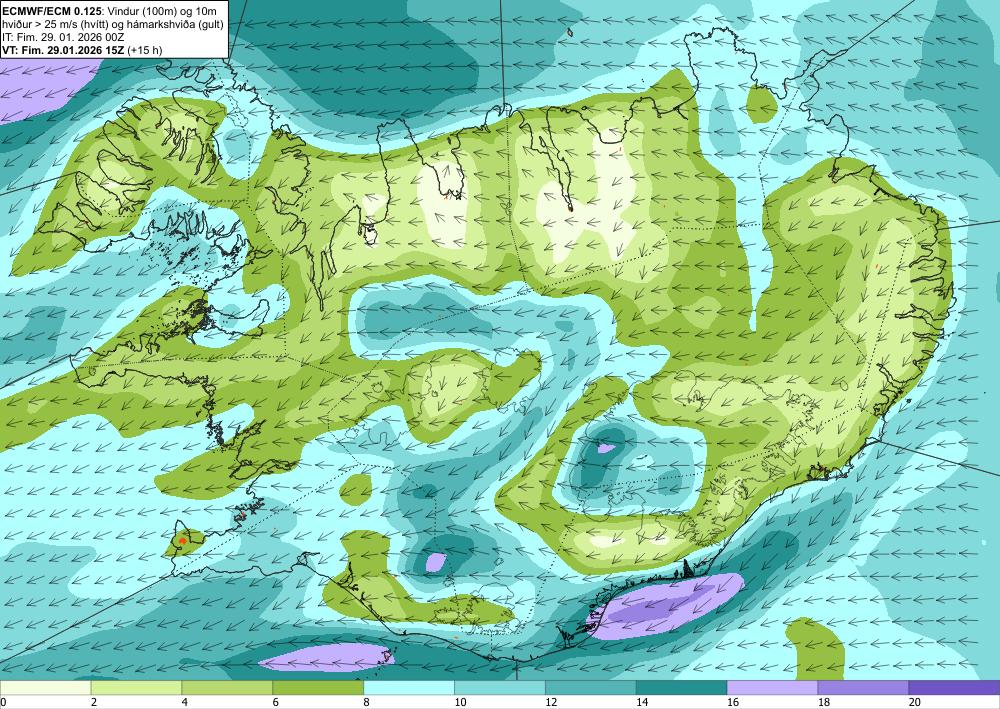Screen dimensions: 1000x709
Task: Click the legend value '12'
Action: 551,702
